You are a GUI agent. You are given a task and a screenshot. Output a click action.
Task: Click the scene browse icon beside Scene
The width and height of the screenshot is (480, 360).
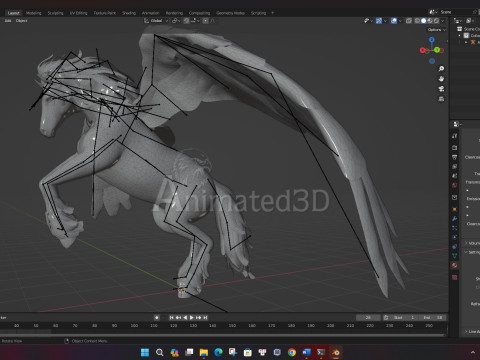pyautogui.click(x=433, y=12)
